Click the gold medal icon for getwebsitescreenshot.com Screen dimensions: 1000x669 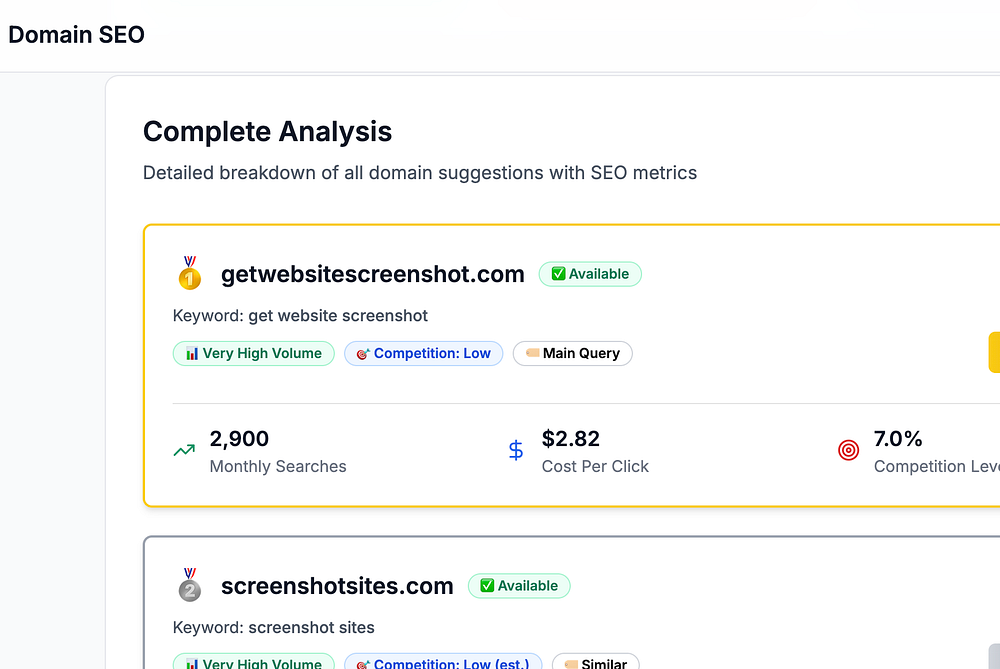click(189, 274)
